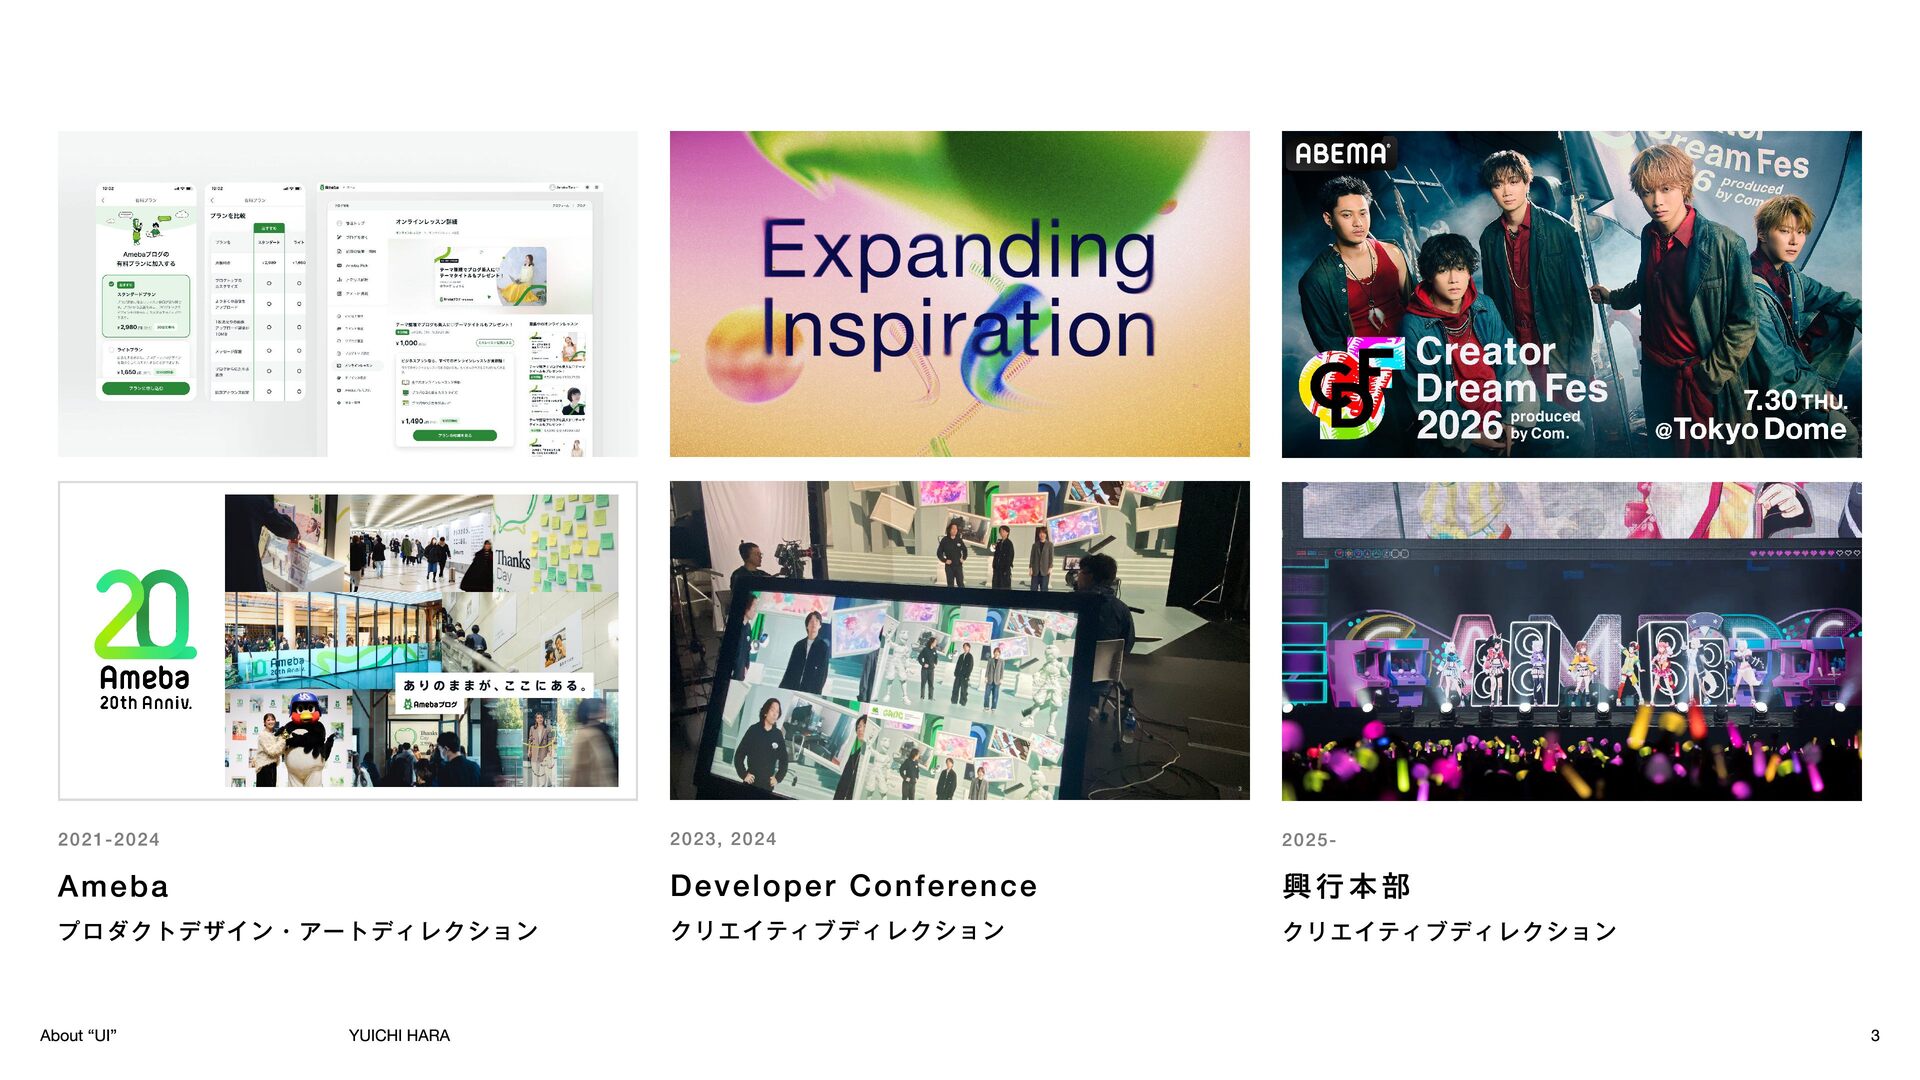Click caption under Developer Conference heading

click(838, 931)
